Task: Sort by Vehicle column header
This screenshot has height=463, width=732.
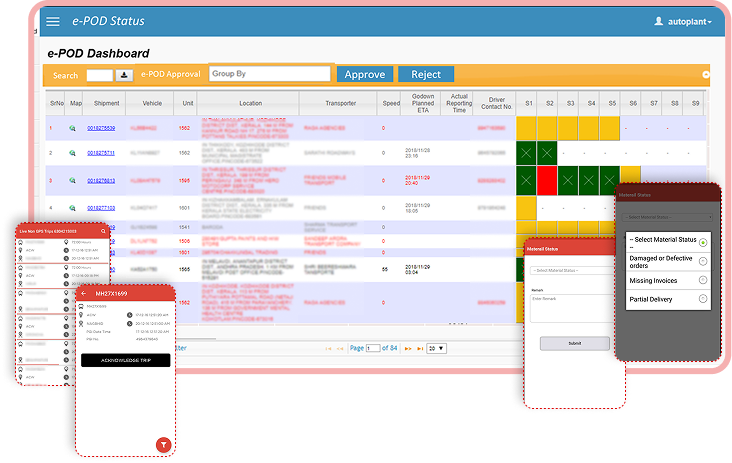Action: [152, 103]
